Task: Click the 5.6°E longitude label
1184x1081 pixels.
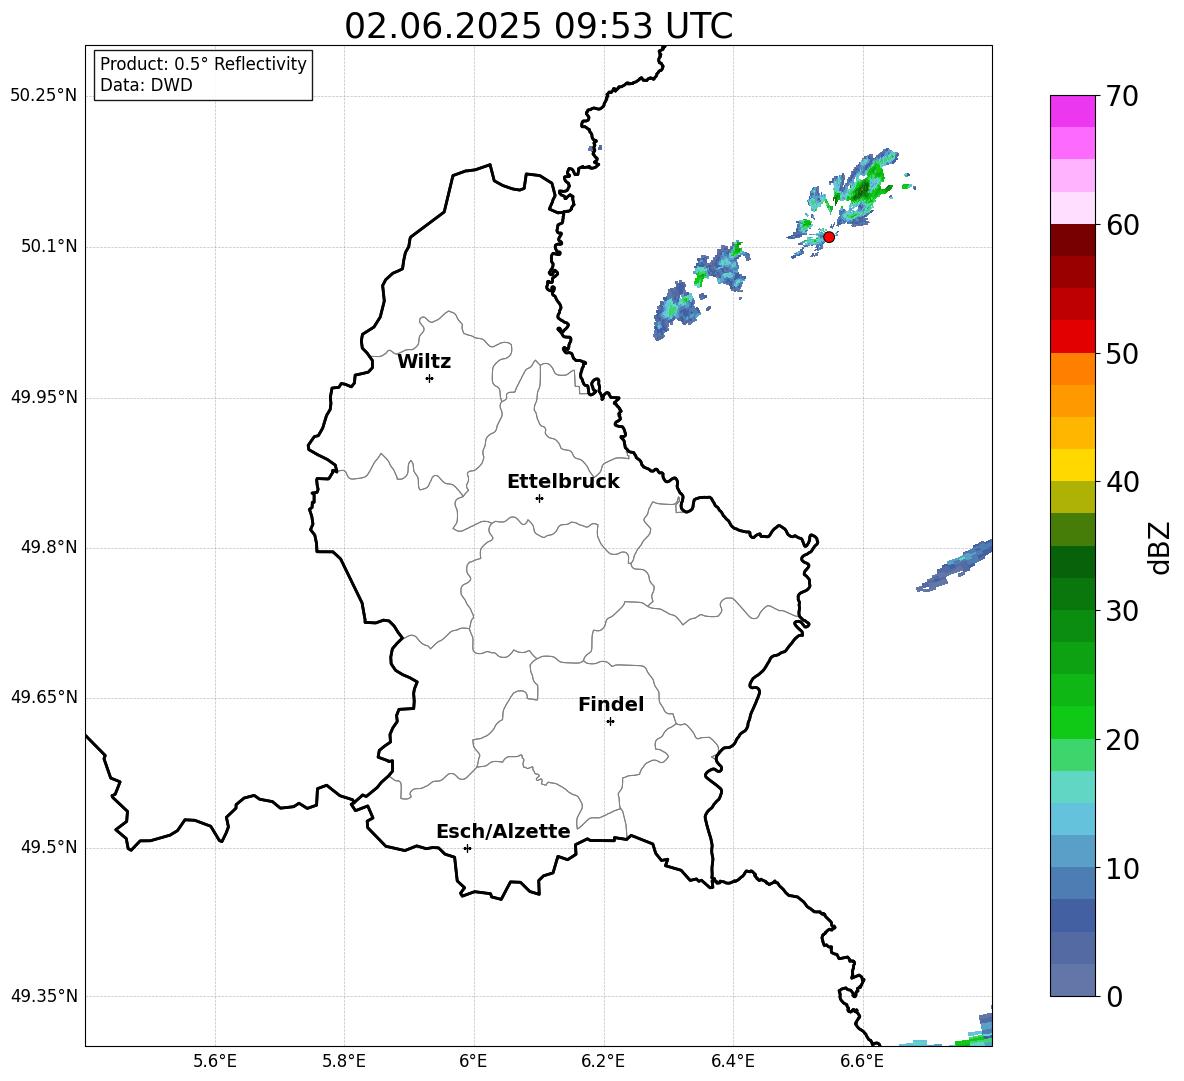Action: point(215,1061)
